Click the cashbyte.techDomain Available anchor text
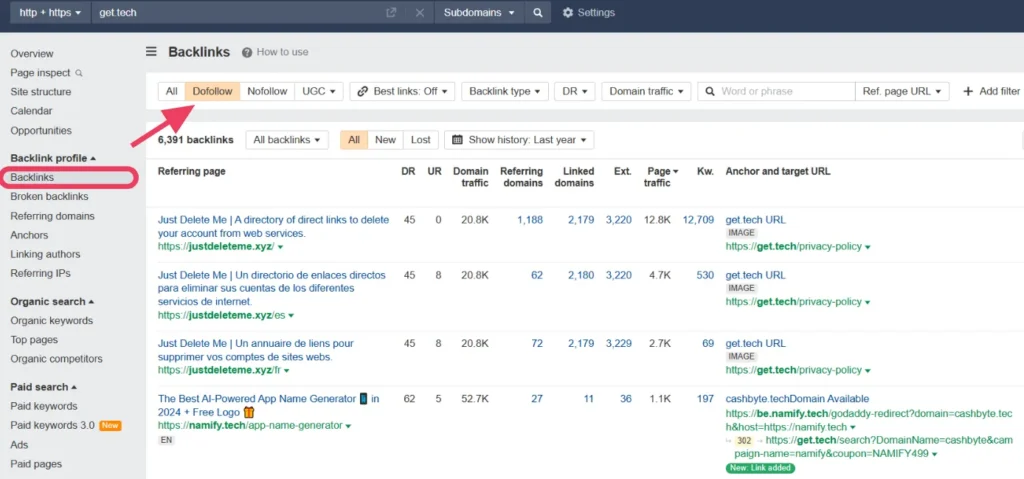This screenshot has width=1024, height=479. pos(797,399)
